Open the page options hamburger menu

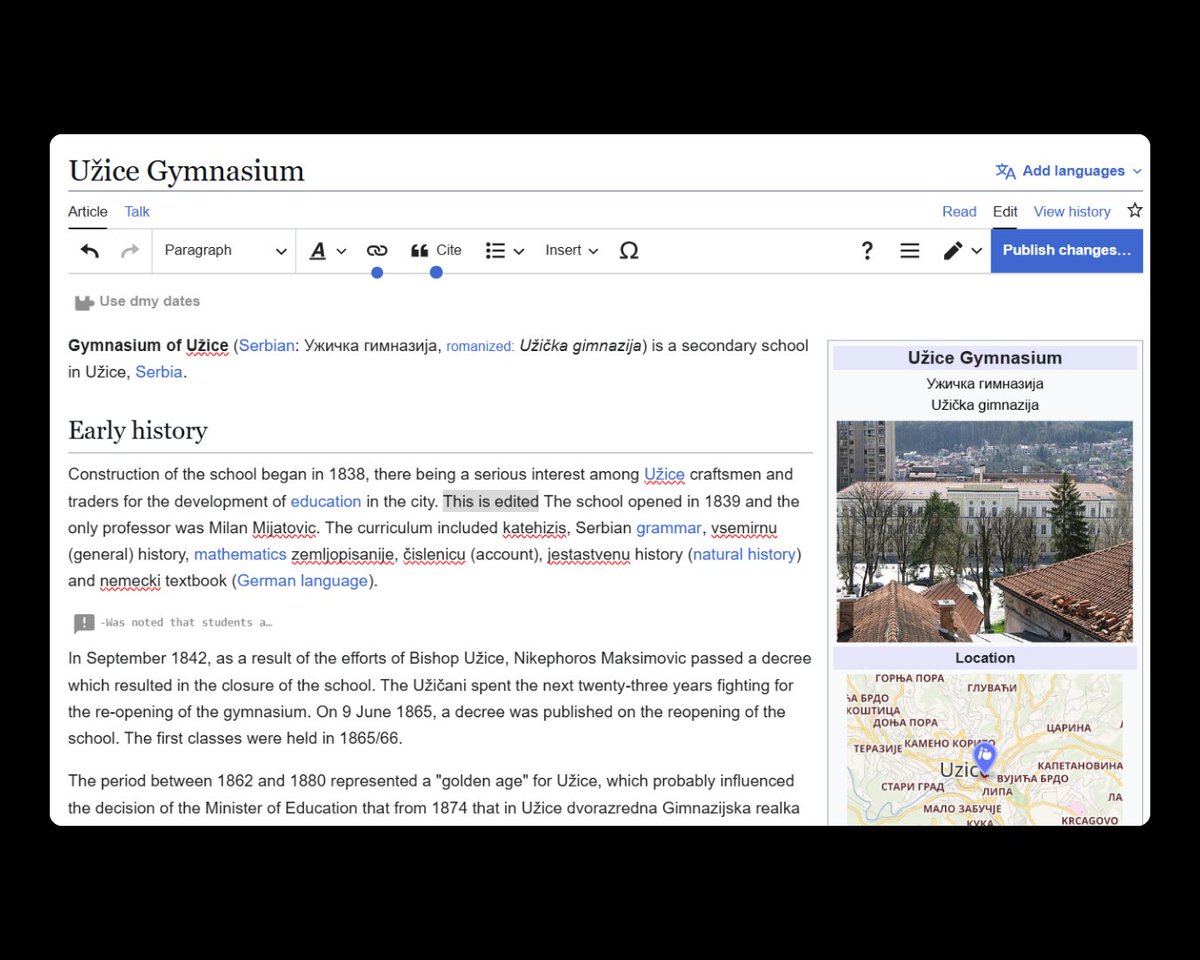tap(910, 251)
